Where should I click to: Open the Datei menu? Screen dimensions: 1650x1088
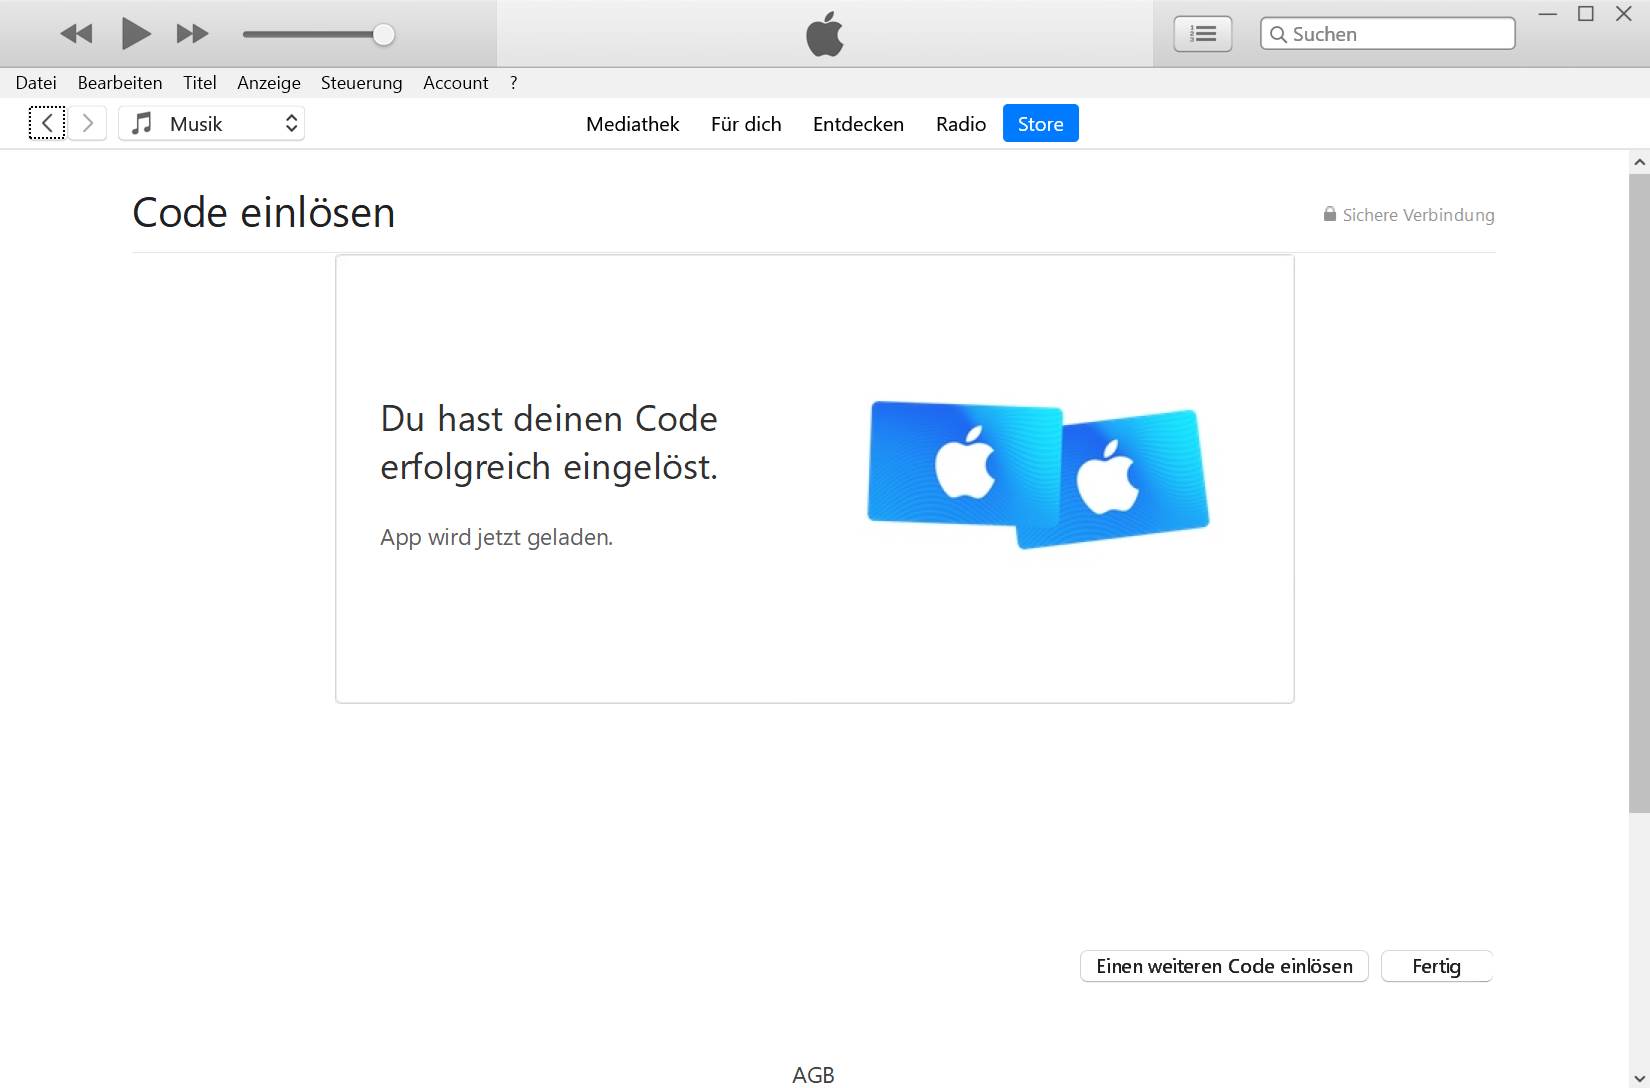[36, 83]
